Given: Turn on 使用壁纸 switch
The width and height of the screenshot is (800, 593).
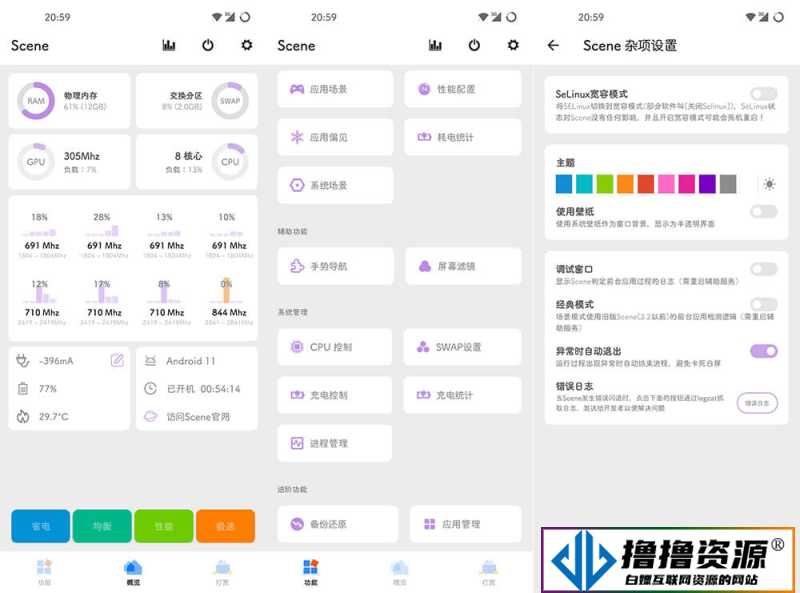Looking at the screenshot, I should click(x=764, y=211).
